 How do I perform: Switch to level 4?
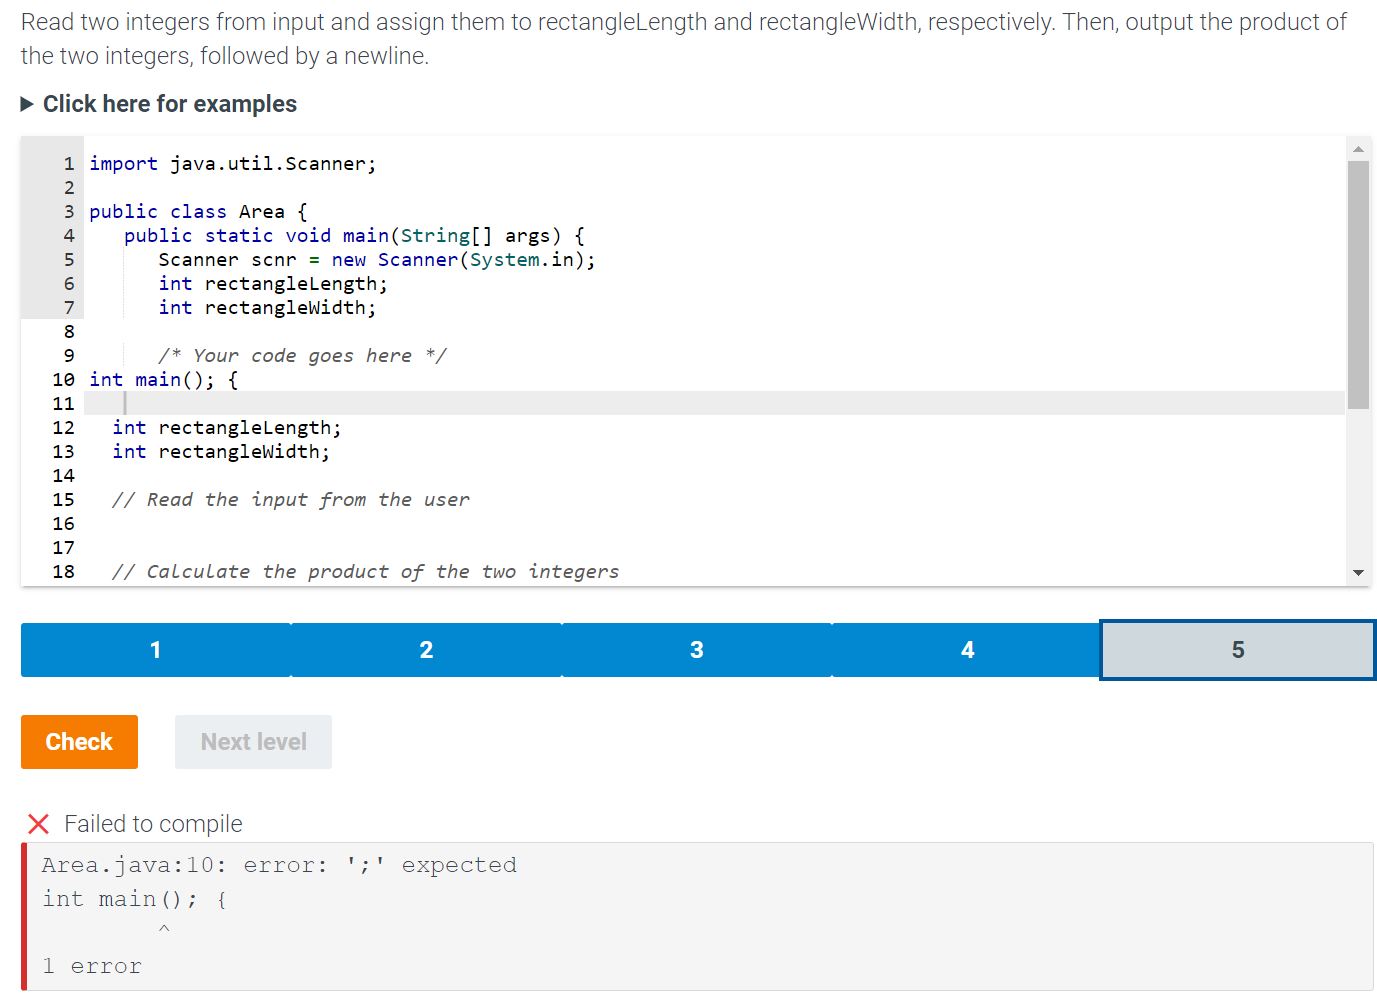click(967, 650)
